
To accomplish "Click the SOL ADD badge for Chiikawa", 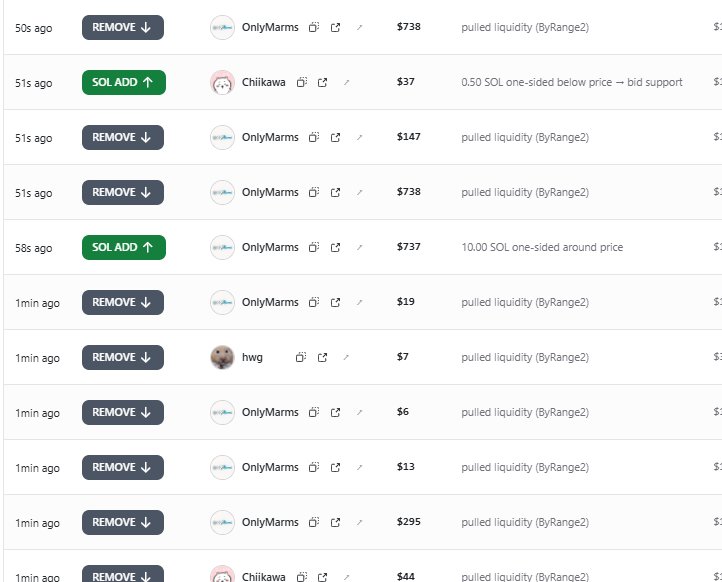I will pos(124,82).
